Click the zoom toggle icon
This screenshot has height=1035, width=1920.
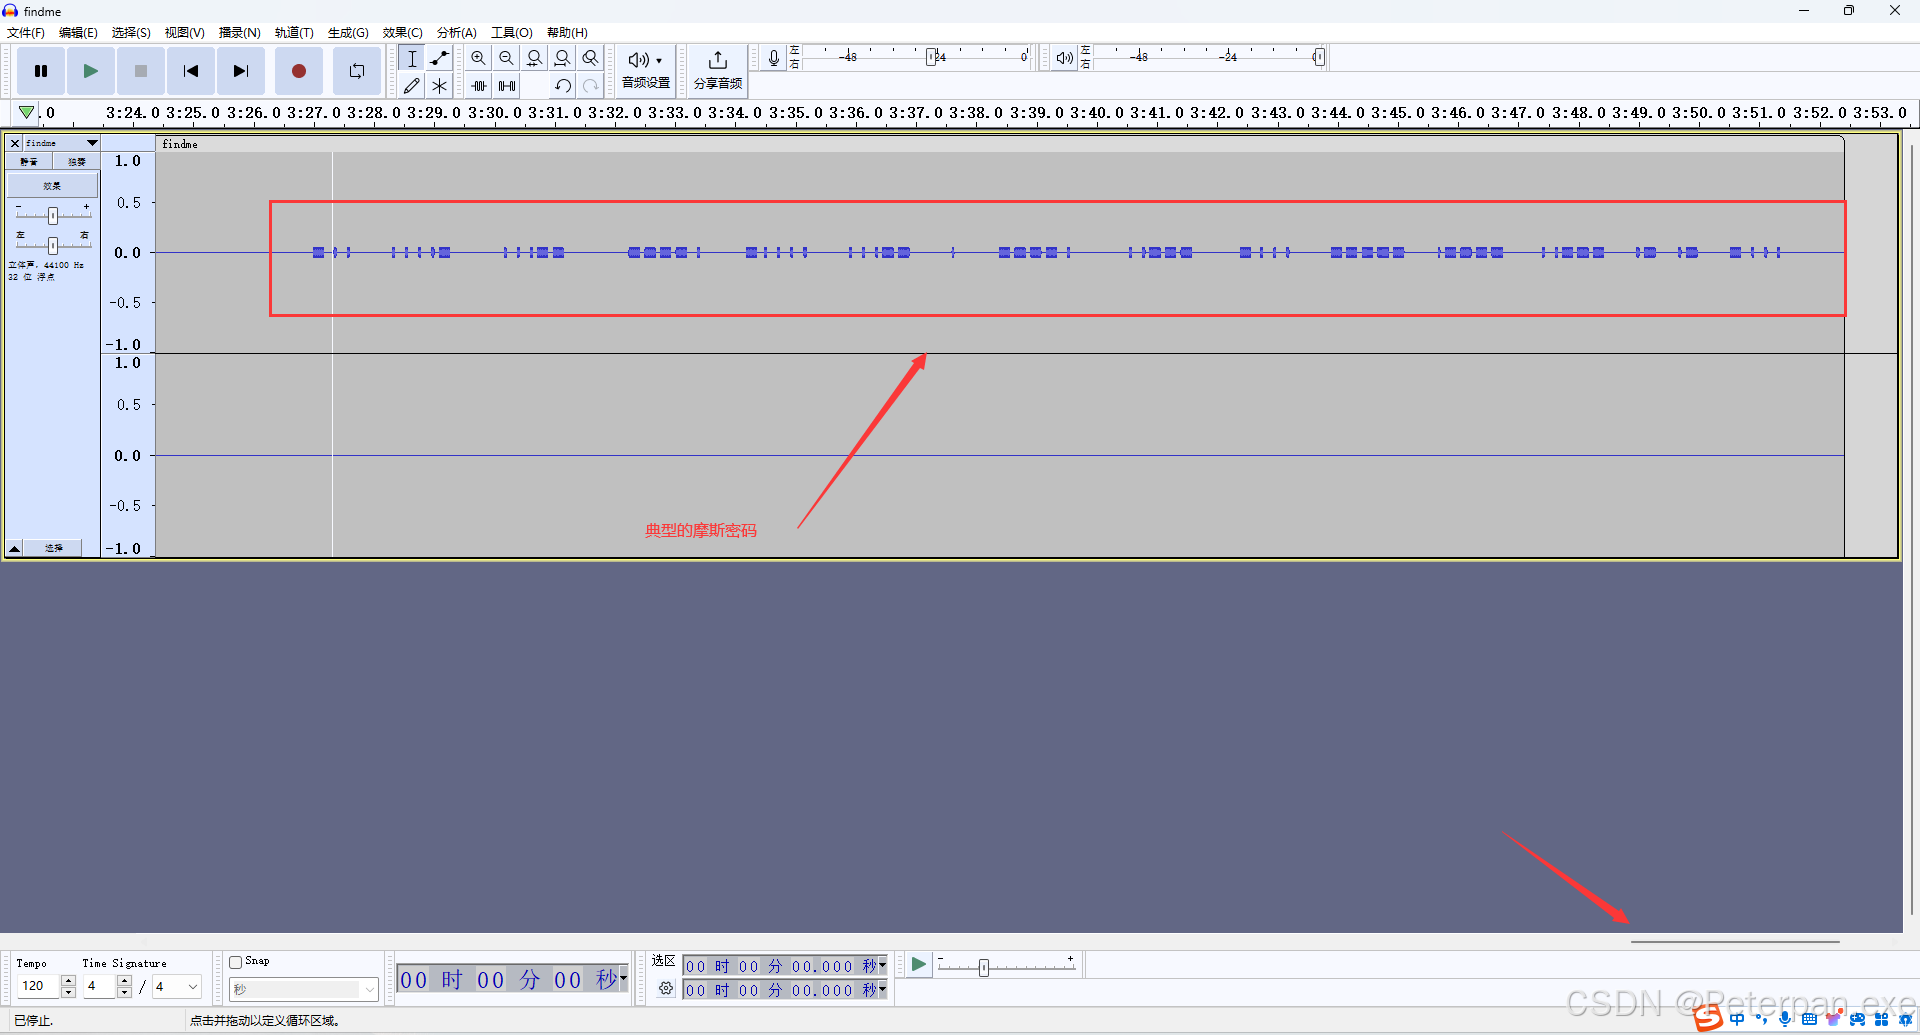pyautogui.click(x=591, y=58)
